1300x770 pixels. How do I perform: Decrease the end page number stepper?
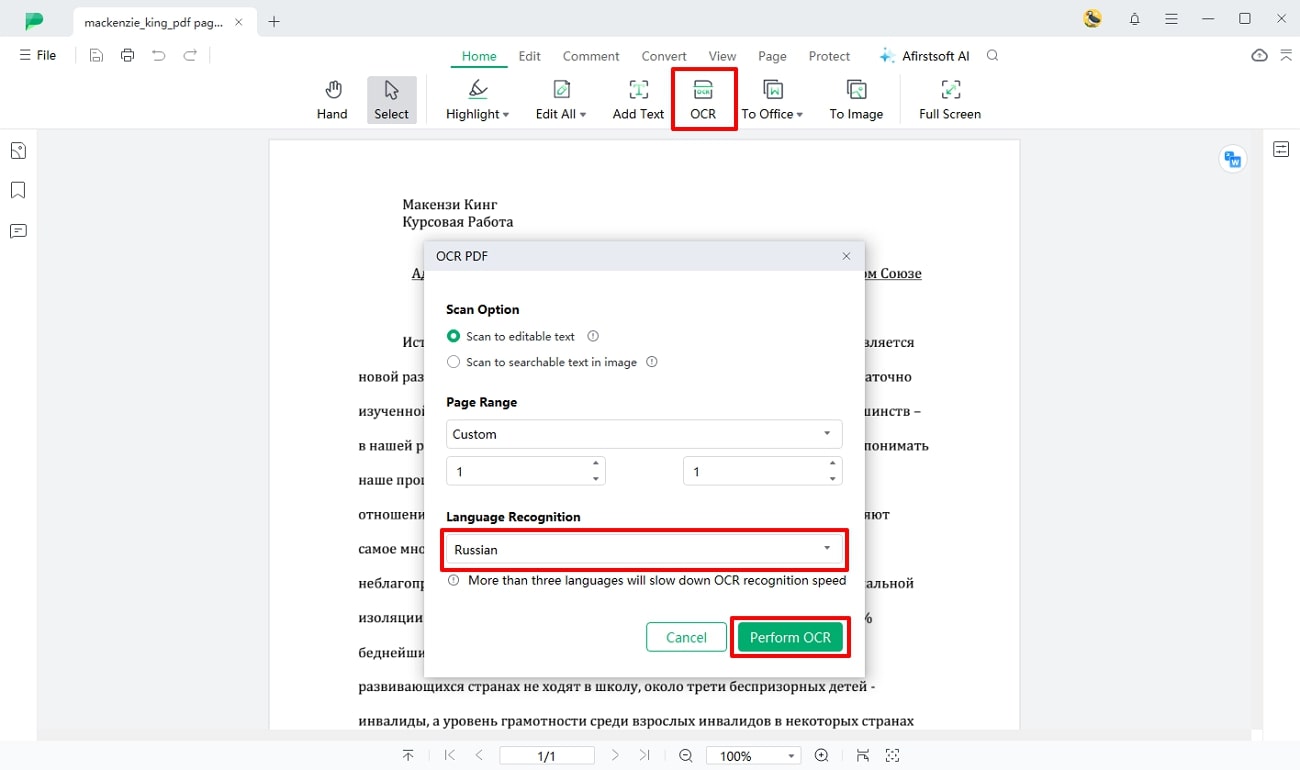[833, 478]
